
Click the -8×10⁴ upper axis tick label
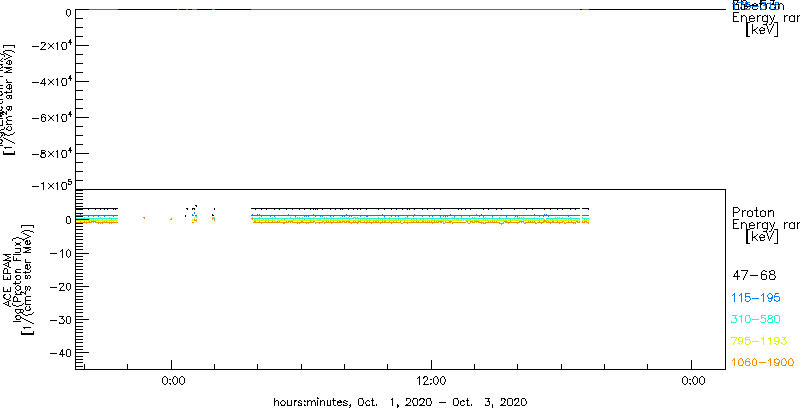[51, 153]
